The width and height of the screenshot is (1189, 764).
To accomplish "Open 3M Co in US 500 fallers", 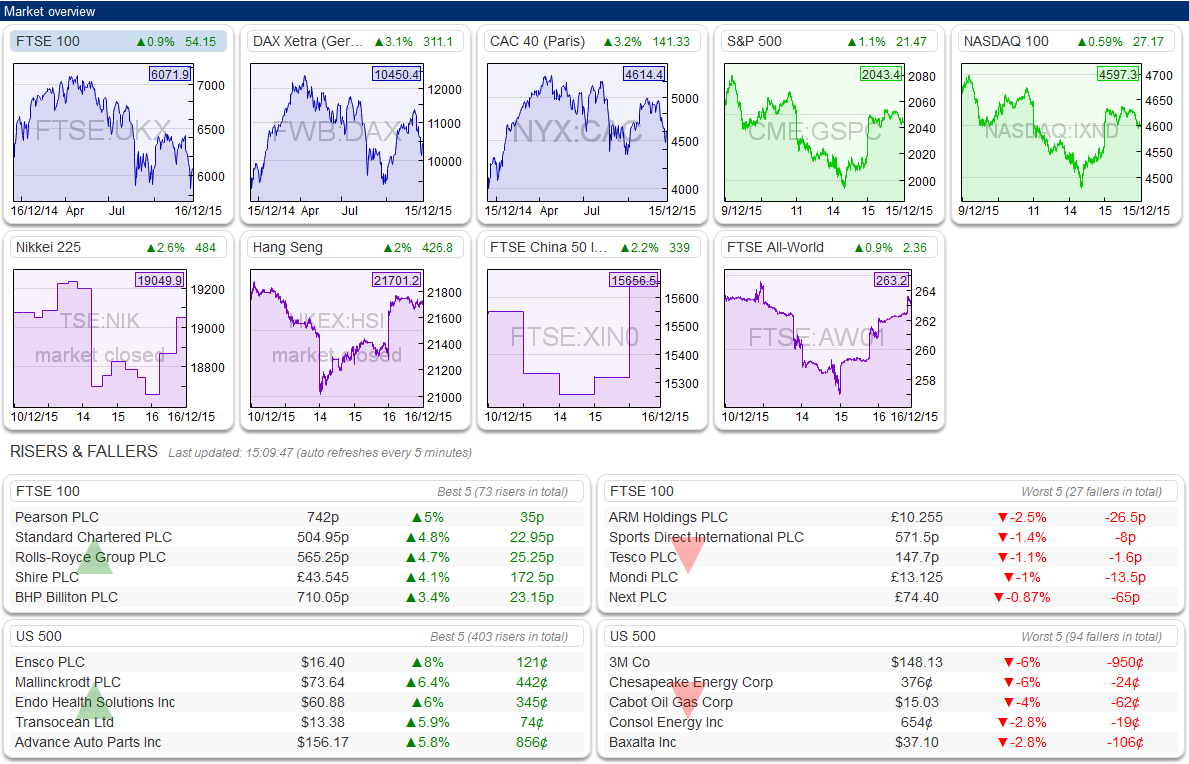I will [x=629, y=662].
